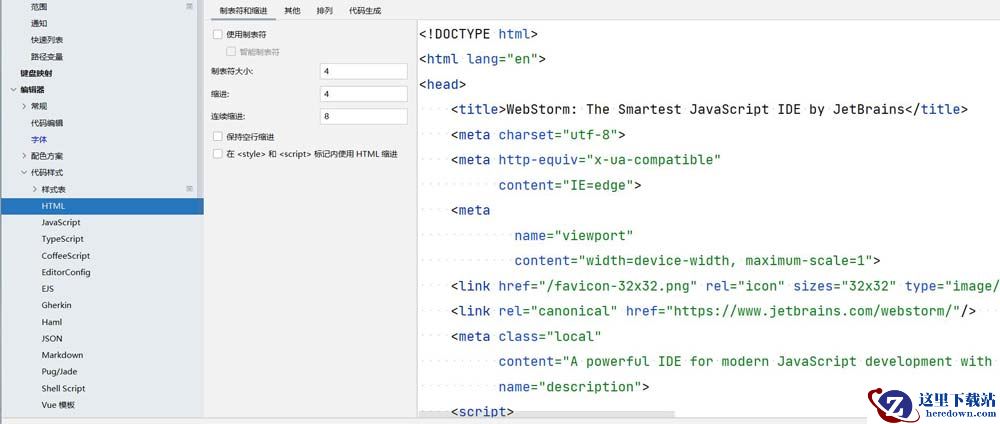This screenshot has height=424, width=1000.
Task: Click the 制表符大小 input field
Action: click(364, 71)
